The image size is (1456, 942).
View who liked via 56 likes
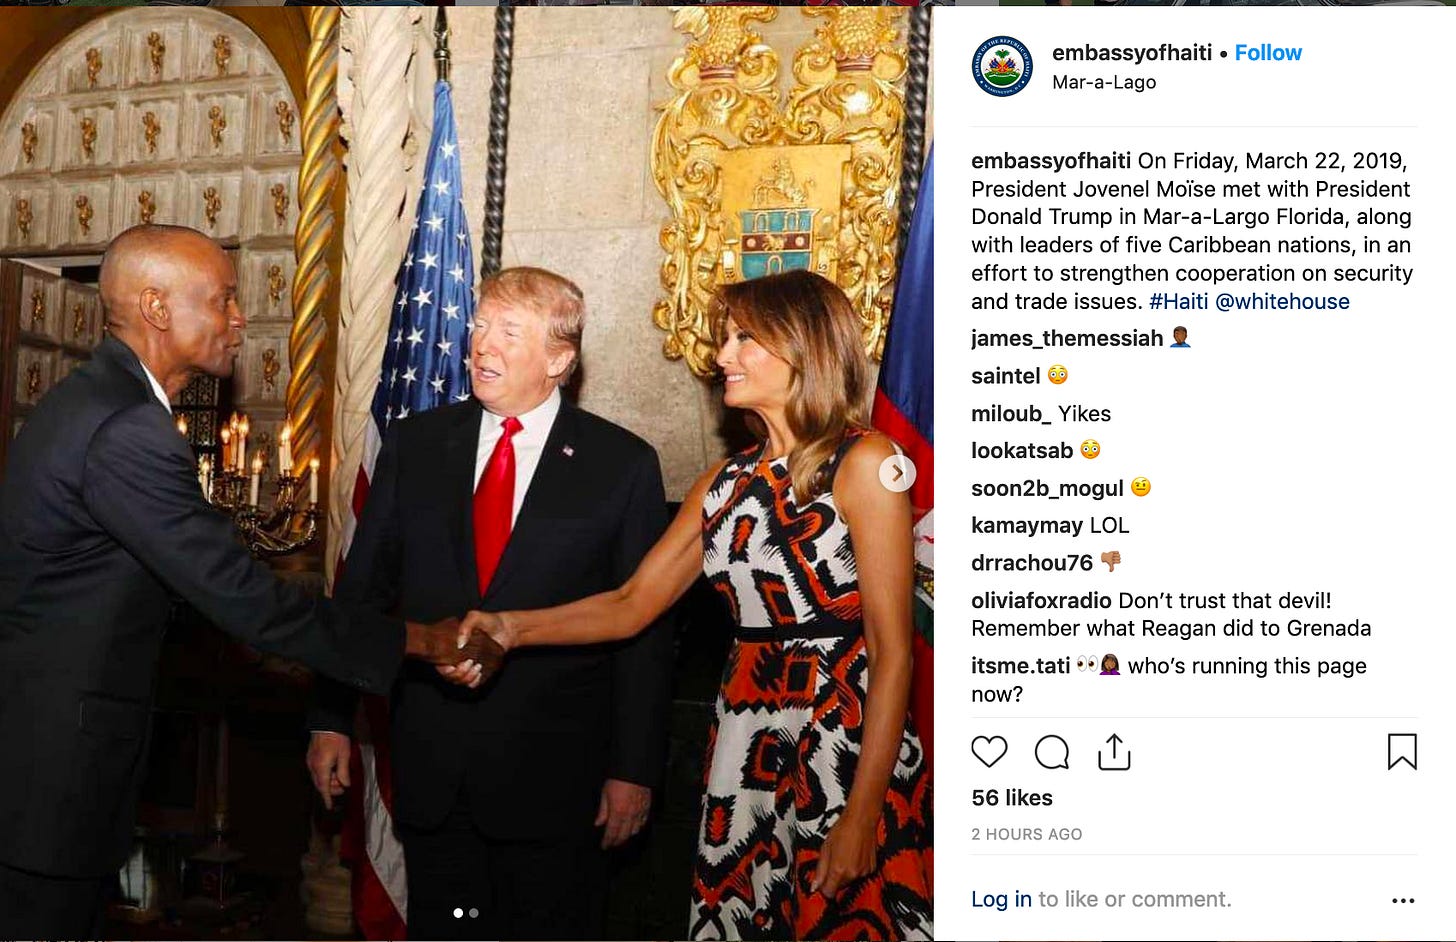[x=1012, y=798]
